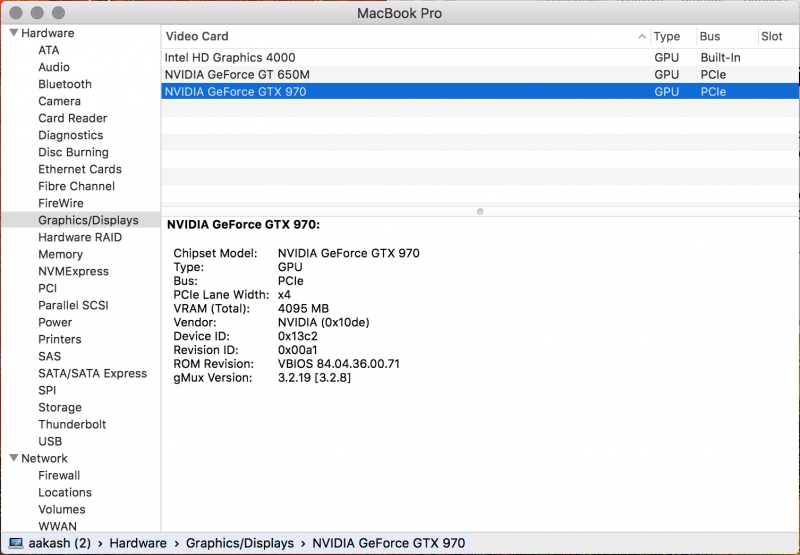The image size is (800, 555).
Task: Select Ethernet Cards in the sidebar
Action: 80,169
